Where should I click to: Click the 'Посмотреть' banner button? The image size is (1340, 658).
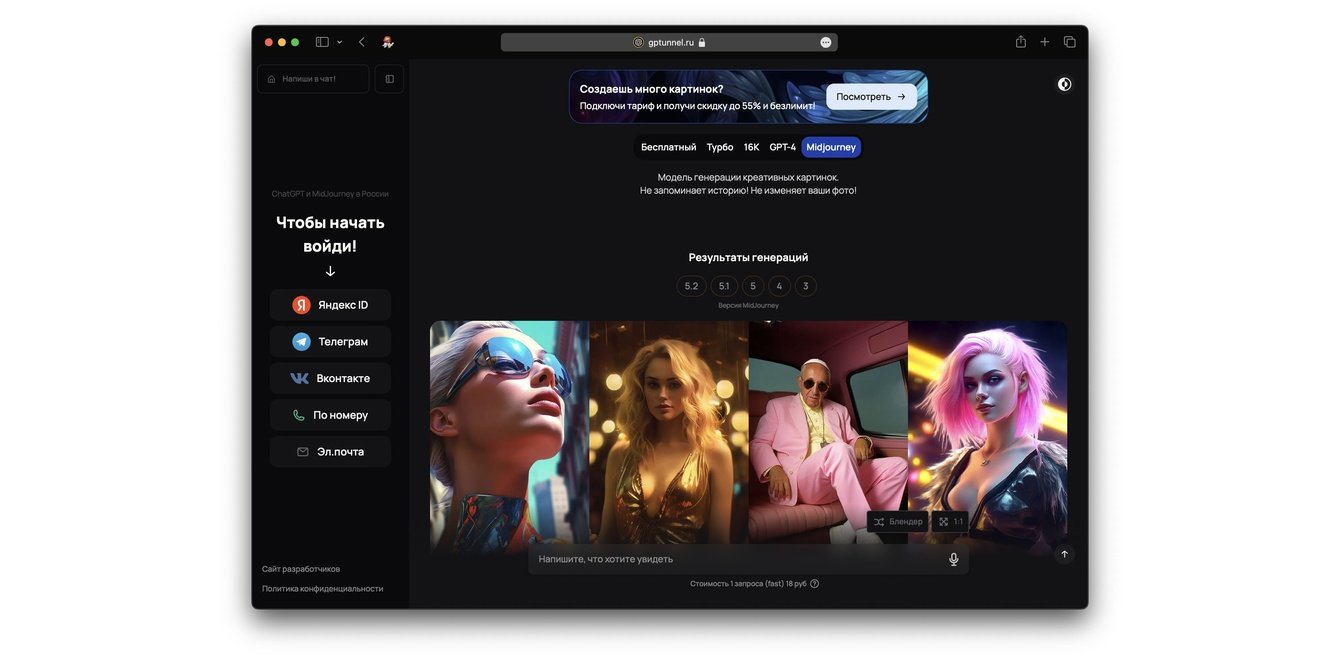point(871,97)
